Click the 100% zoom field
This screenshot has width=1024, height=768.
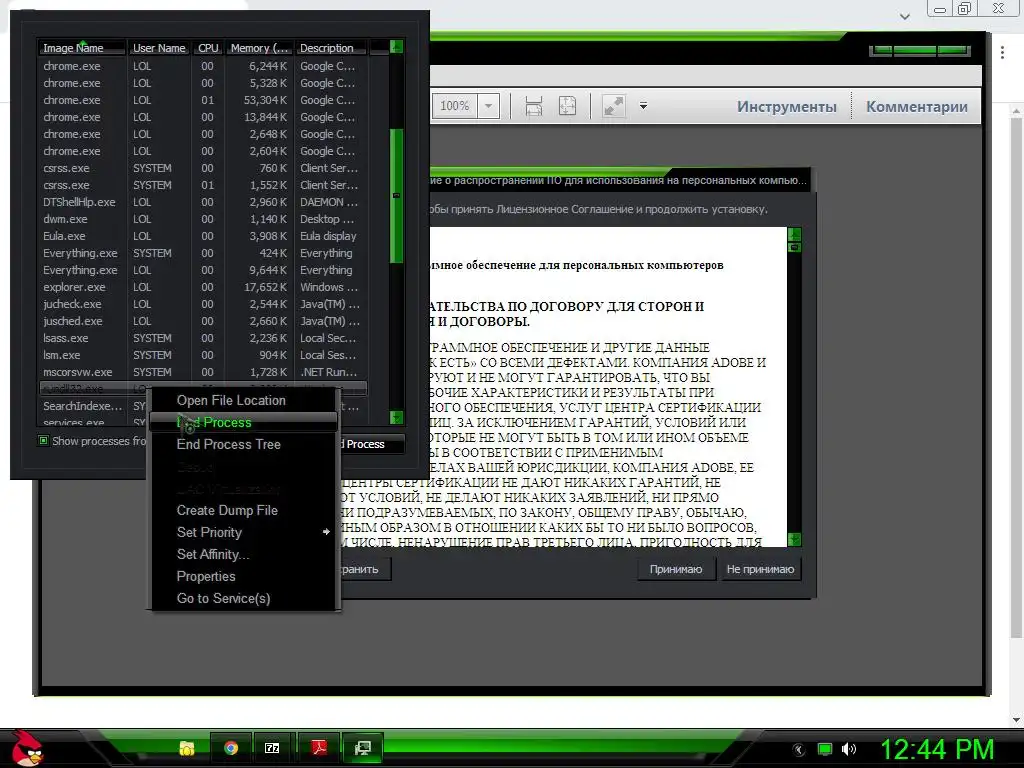point(455,106)
